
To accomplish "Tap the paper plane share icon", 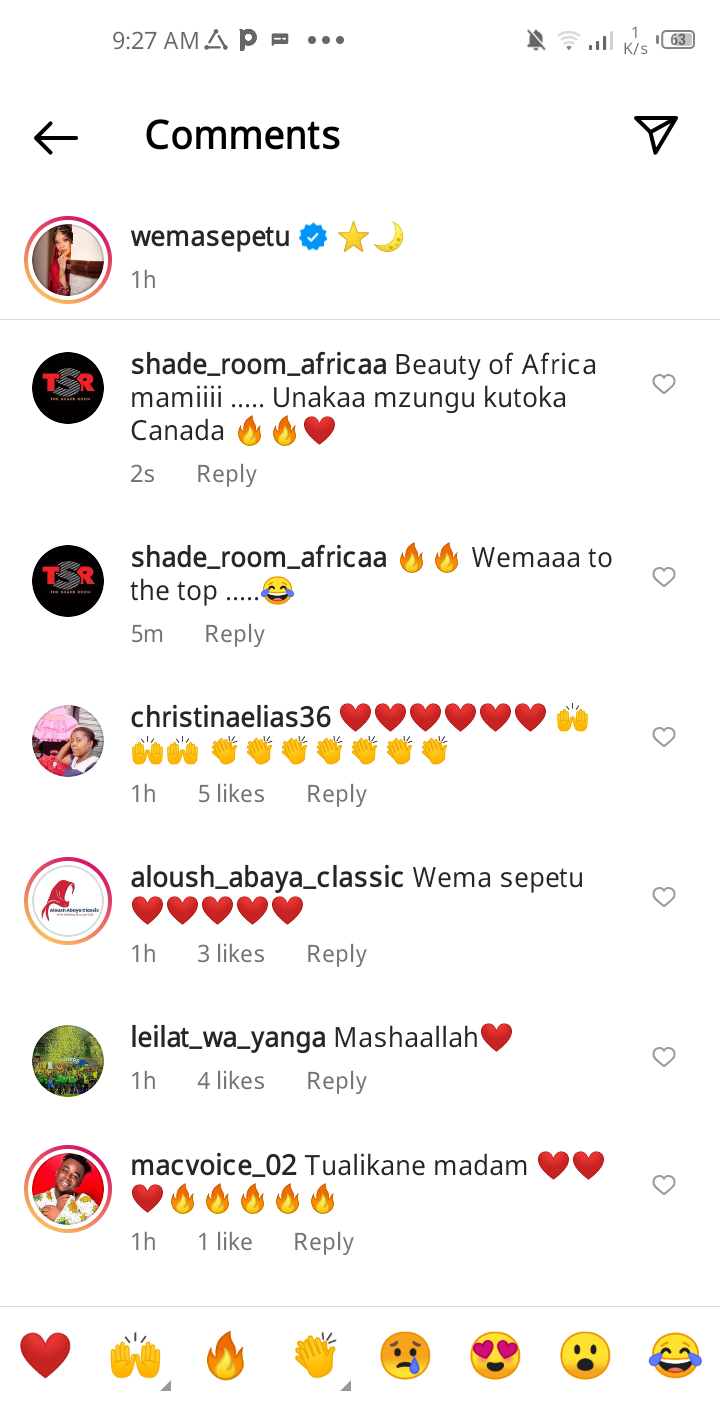I will (656, 135).
